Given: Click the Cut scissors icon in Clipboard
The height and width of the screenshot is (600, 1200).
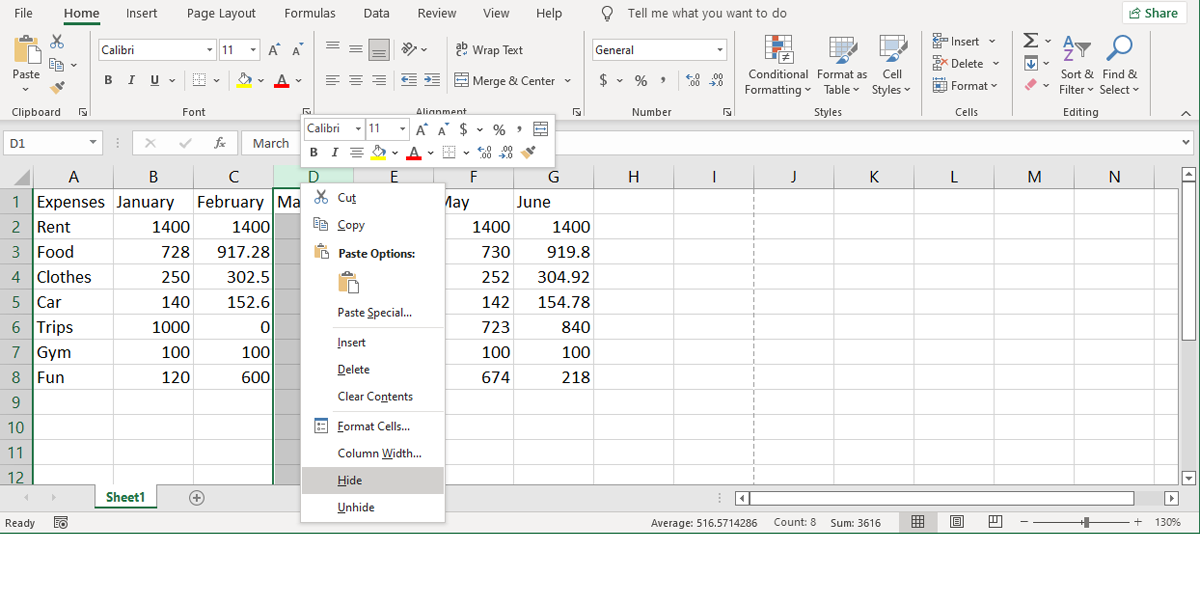Looking at the screenshot, I should click(x=57, y=42).
